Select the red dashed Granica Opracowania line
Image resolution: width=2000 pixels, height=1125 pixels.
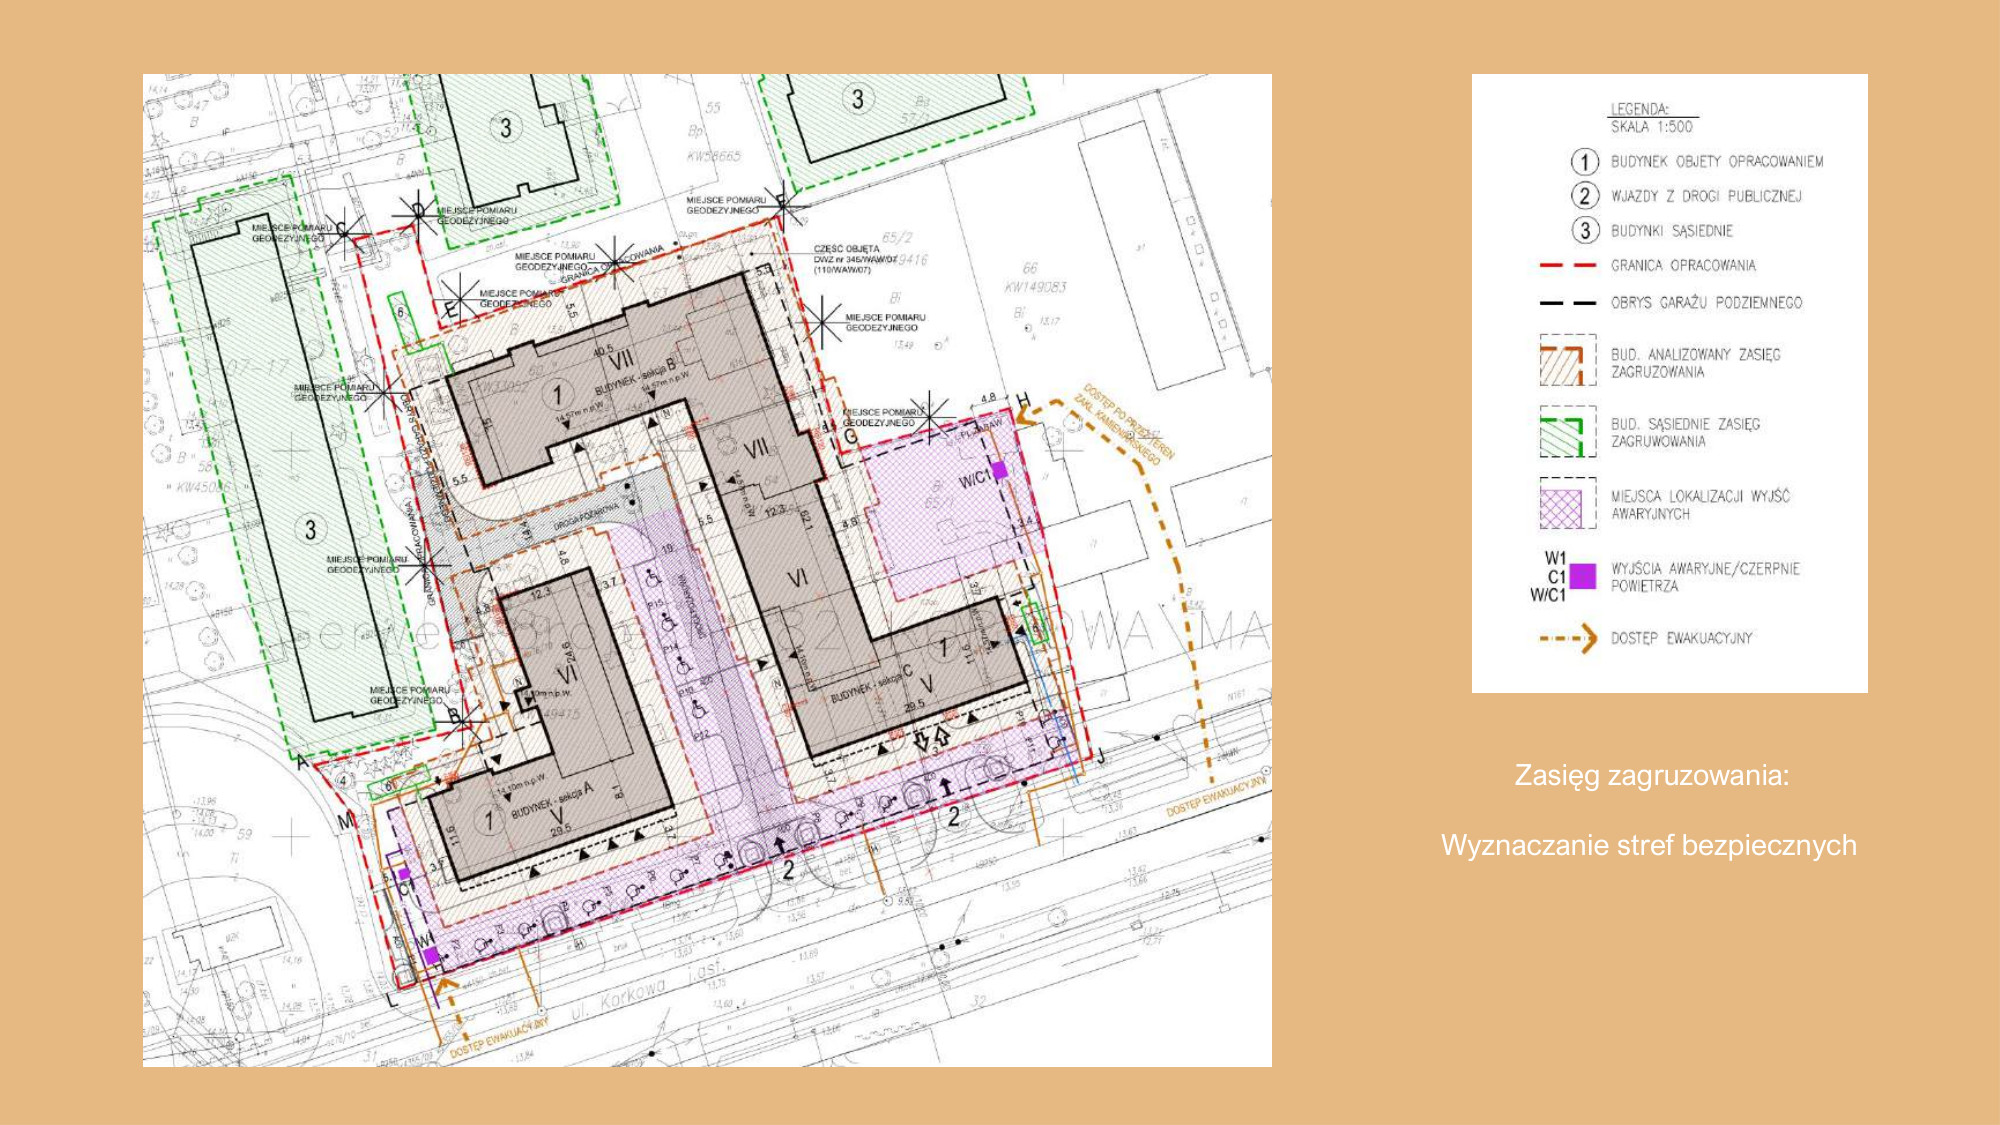[1567, 266]
